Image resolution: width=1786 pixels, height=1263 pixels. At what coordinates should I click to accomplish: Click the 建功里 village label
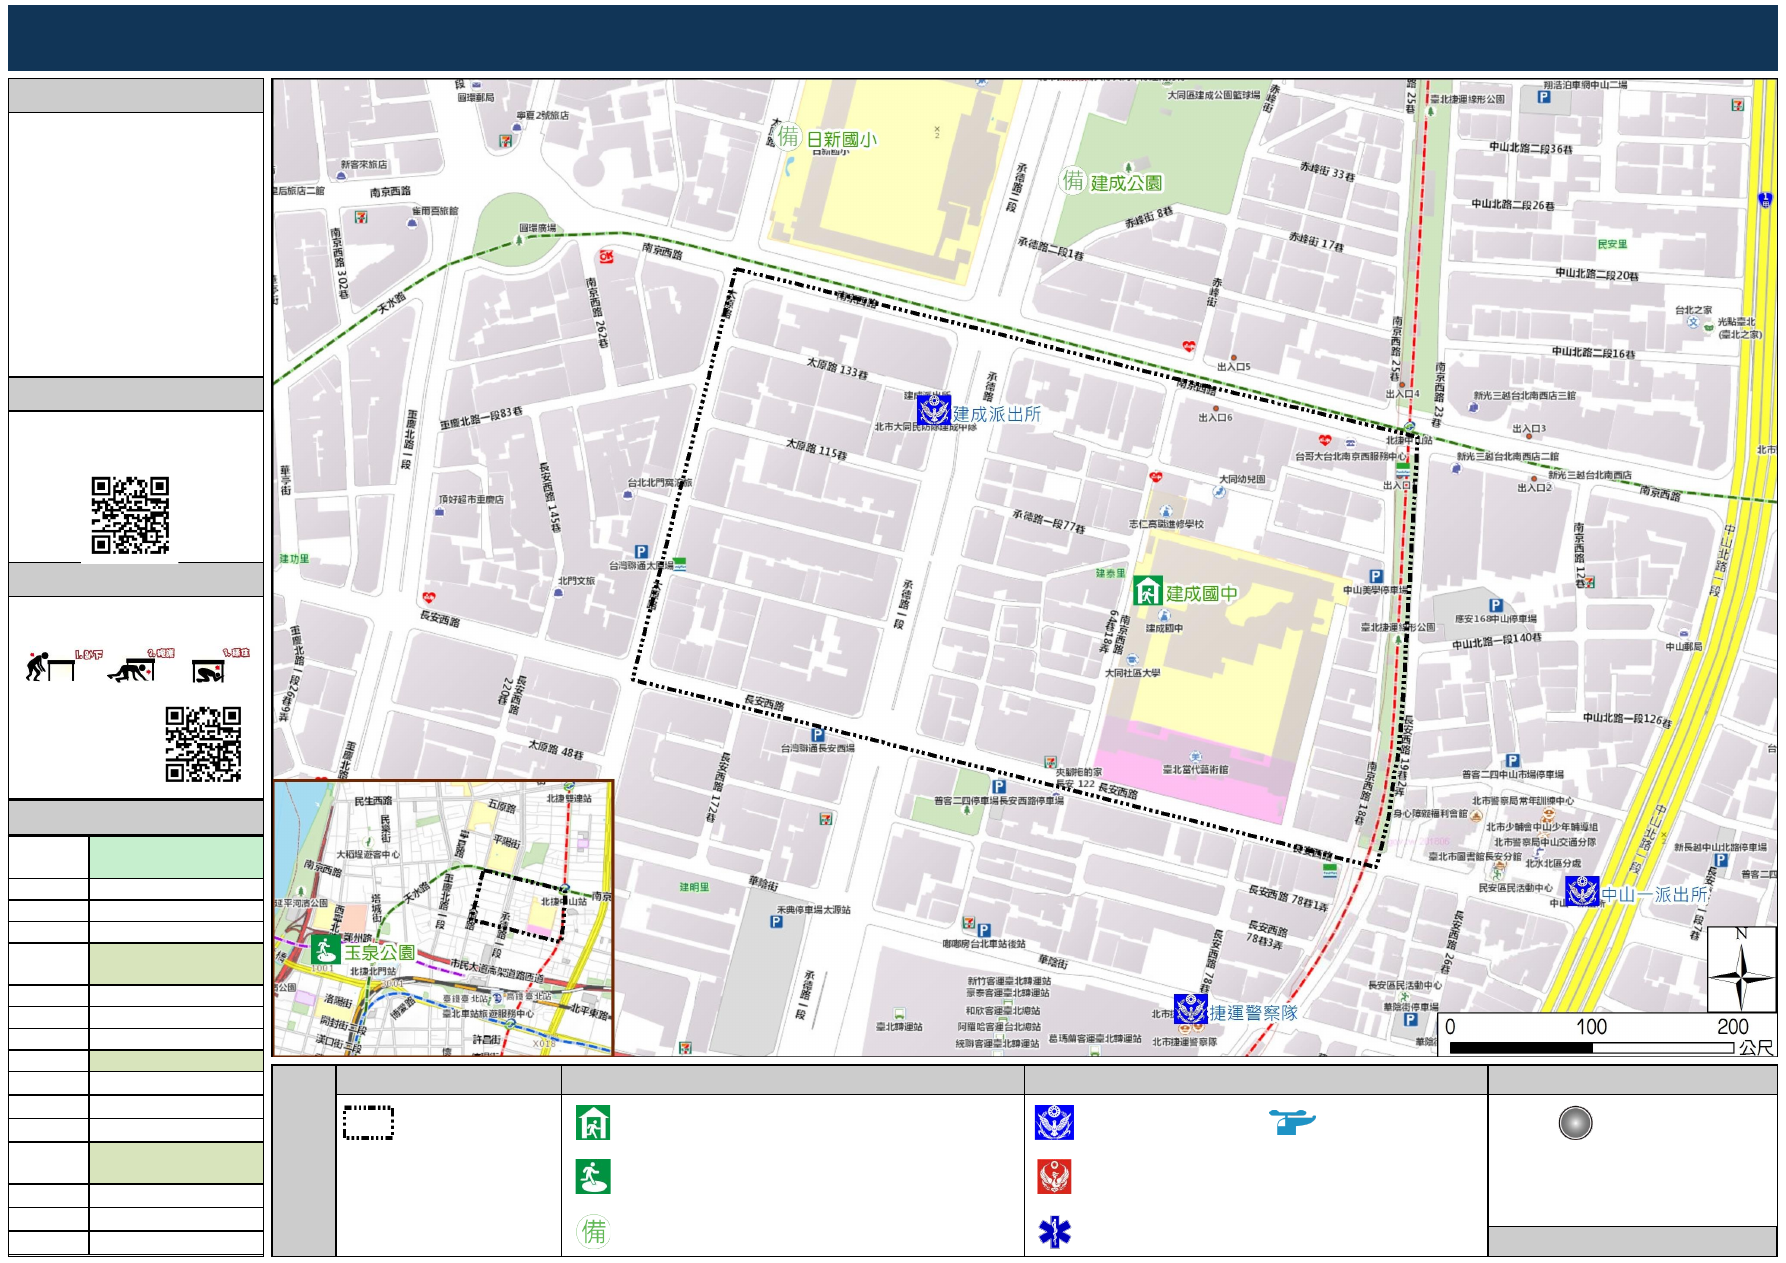294,559
